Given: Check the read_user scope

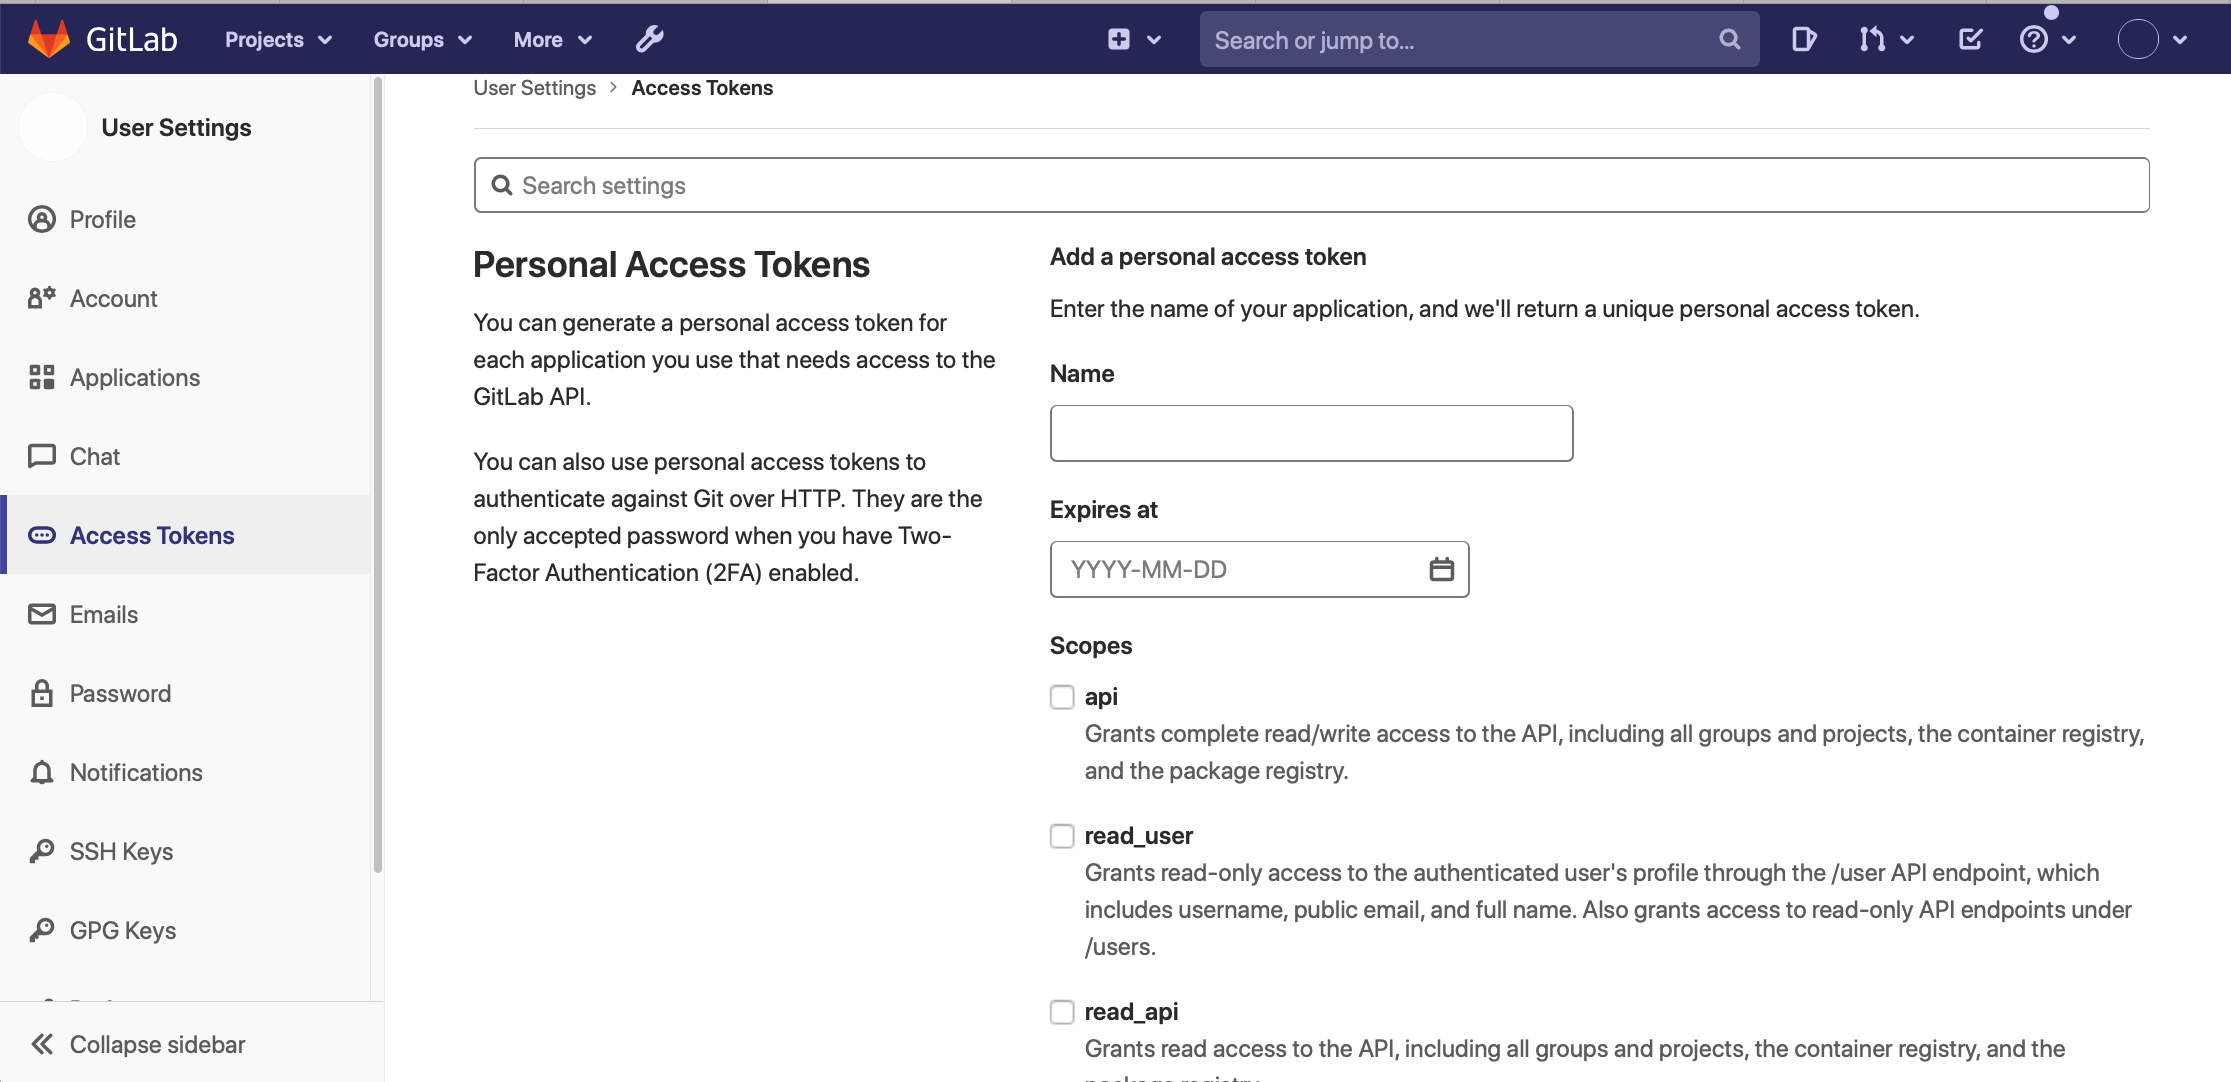Looking at the screenshot, I should click(1062, 836).
